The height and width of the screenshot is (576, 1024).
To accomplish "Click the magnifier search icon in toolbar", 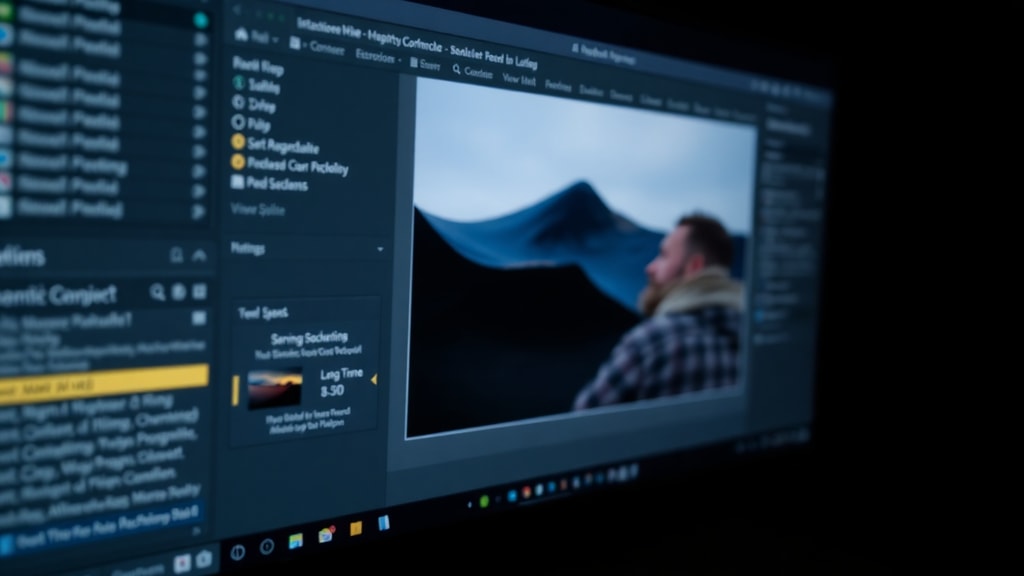I will (x=456, y=69).
